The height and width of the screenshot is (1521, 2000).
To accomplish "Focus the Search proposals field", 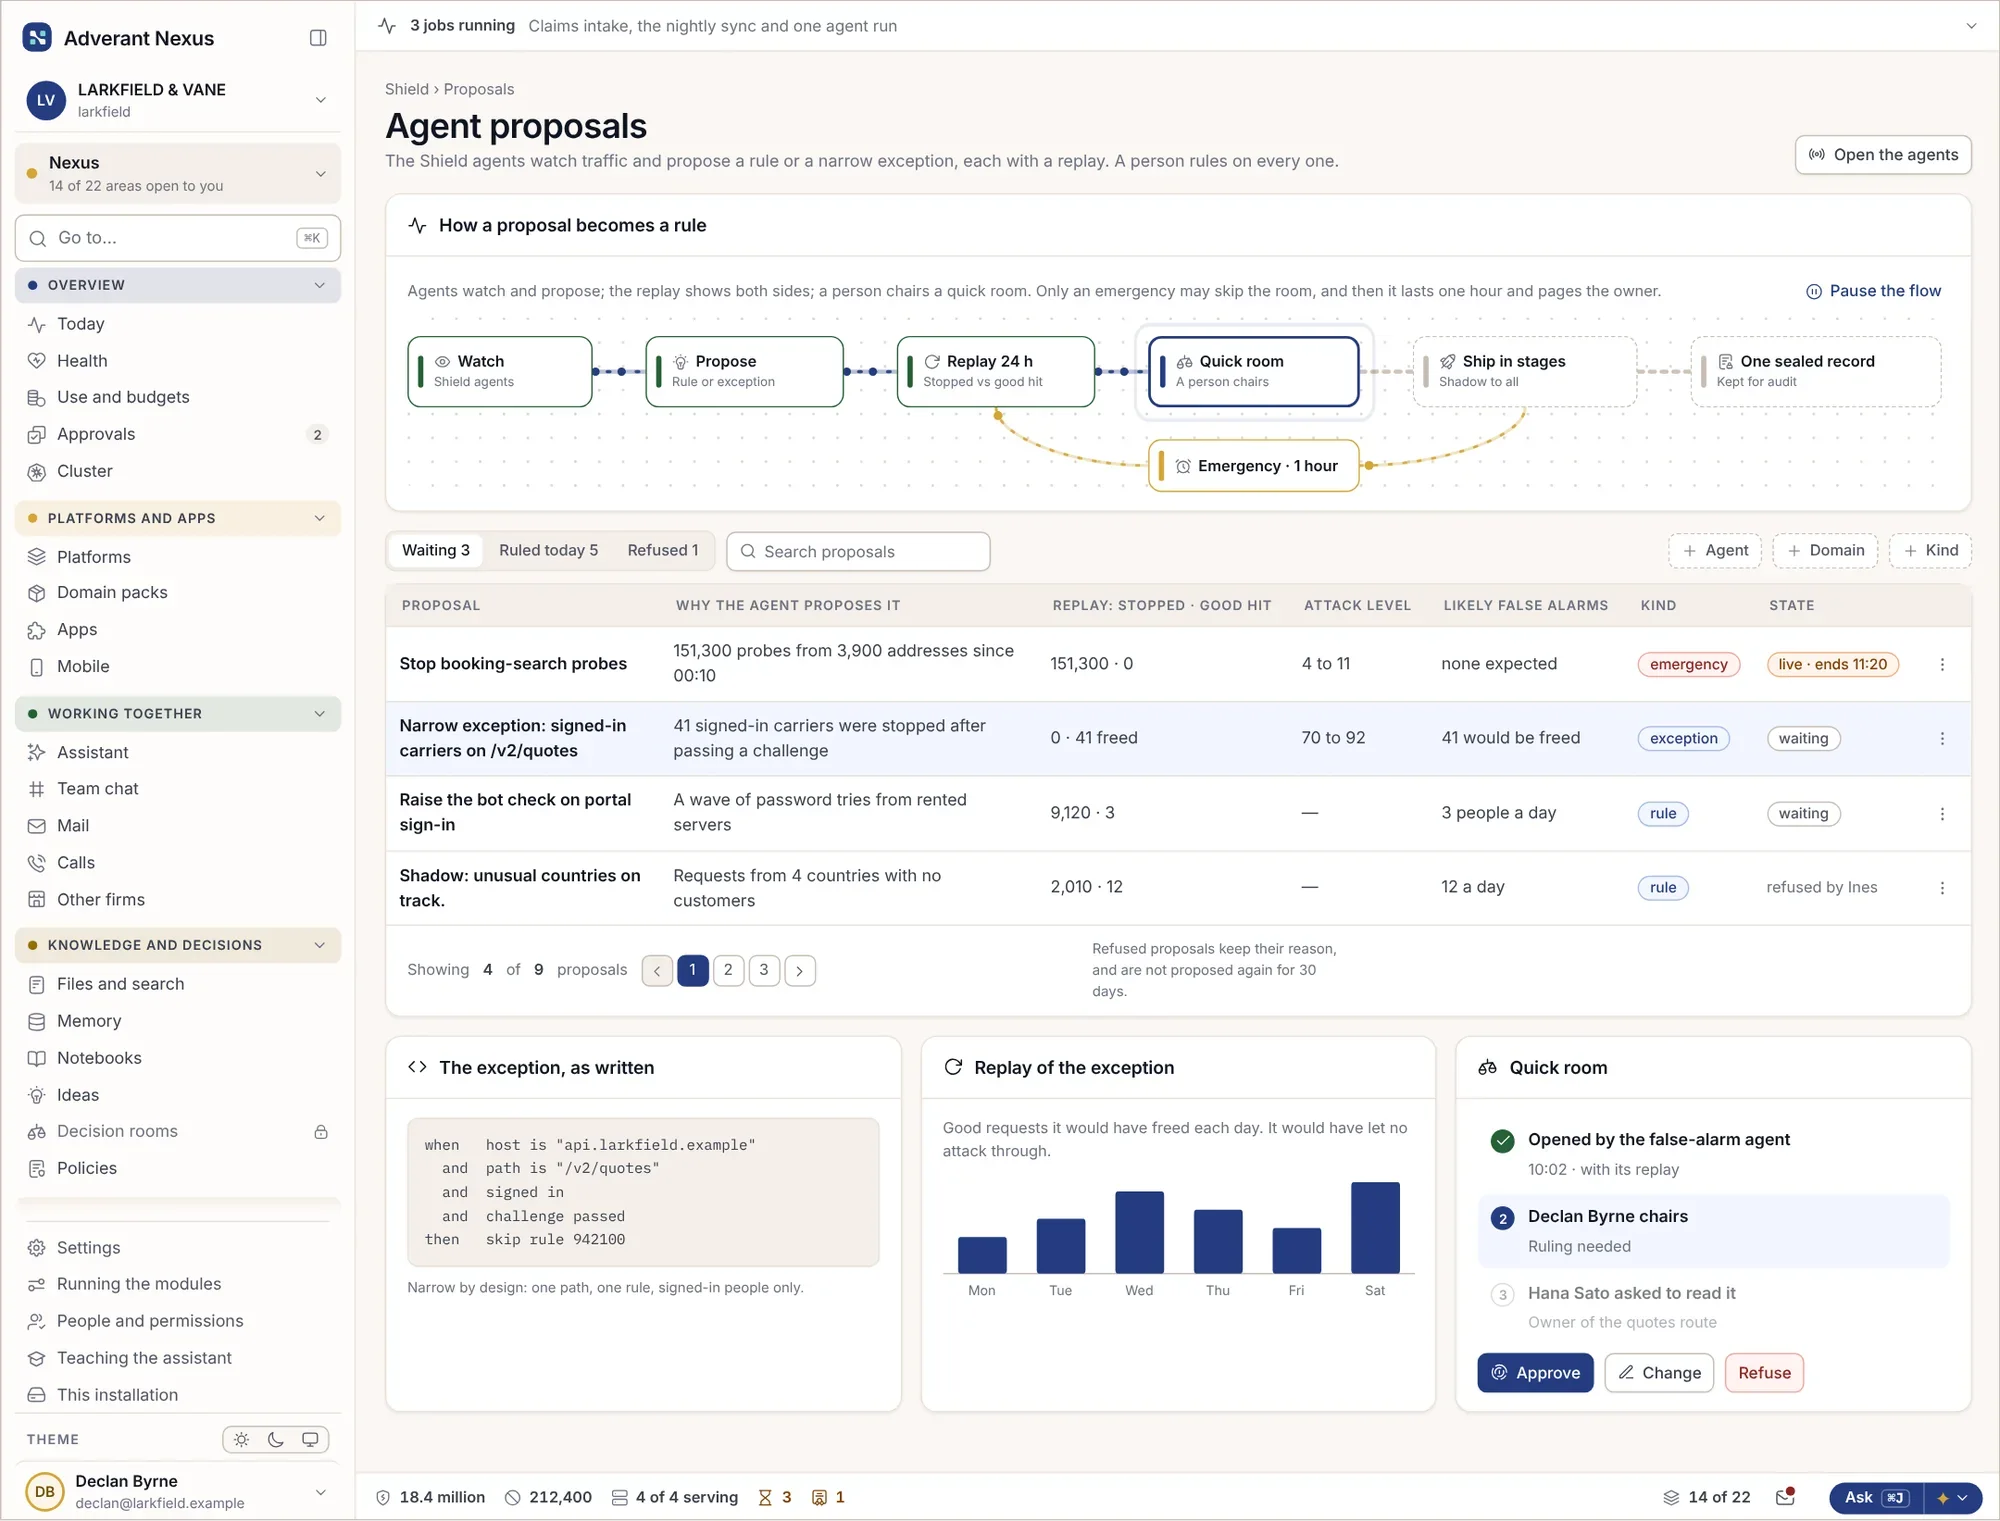I will pyautogui.click(x=858, y=552).
